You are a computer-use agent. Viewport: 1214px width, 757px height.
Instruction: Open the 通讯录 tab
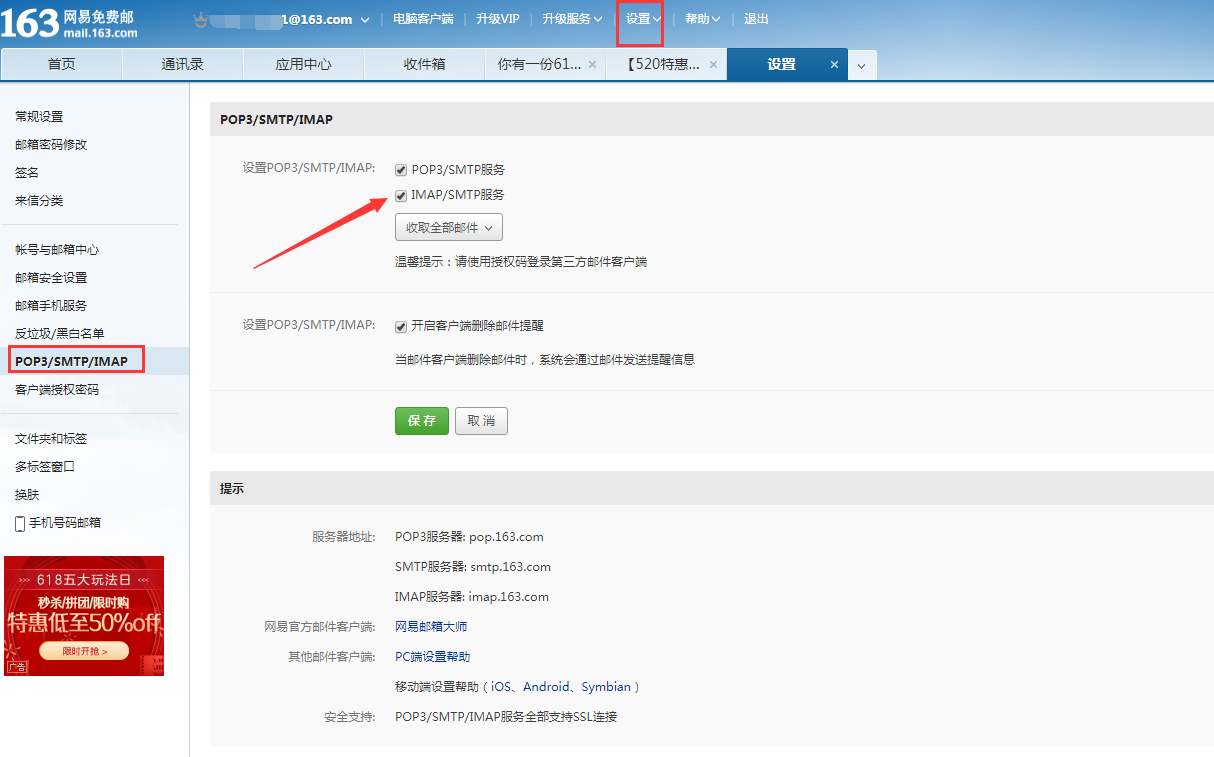coord(182,63)
